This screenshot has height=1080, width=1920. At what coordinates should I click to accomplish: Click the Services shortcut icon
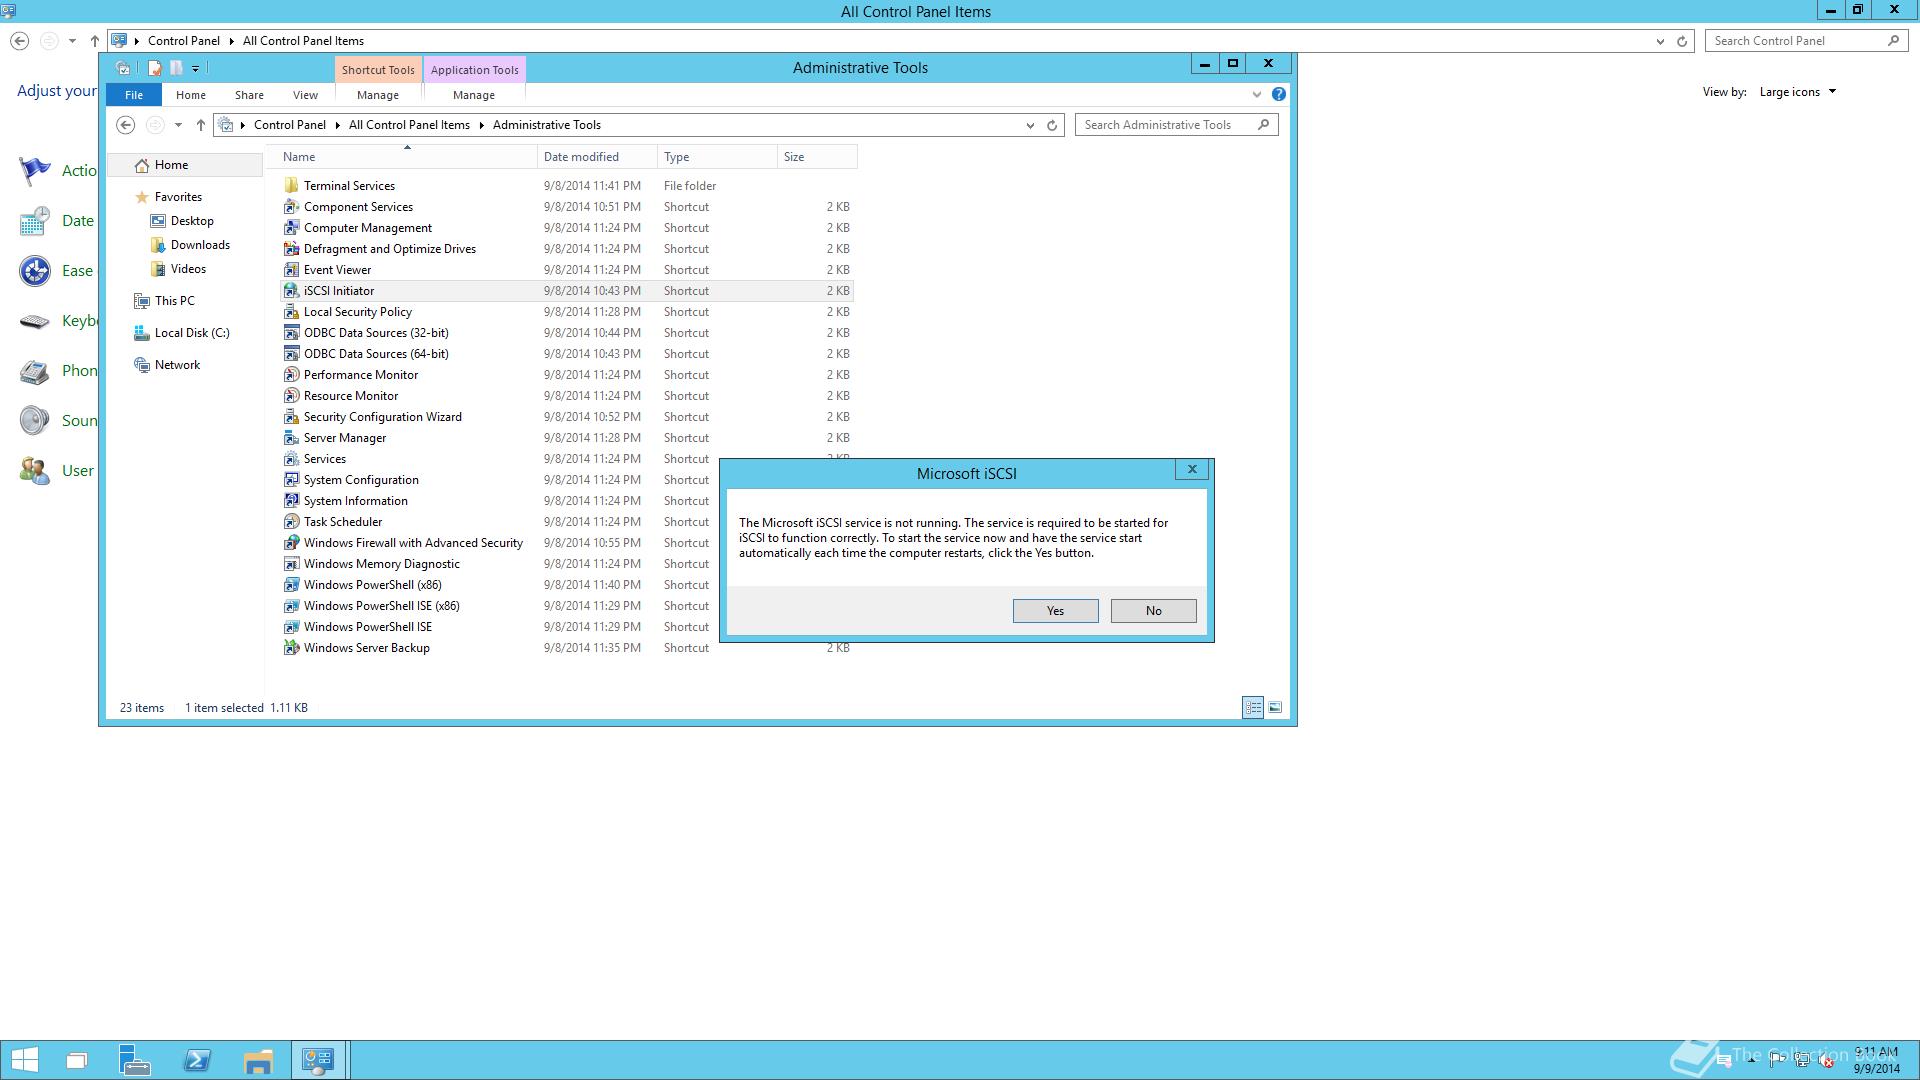[x=291, y=458]
